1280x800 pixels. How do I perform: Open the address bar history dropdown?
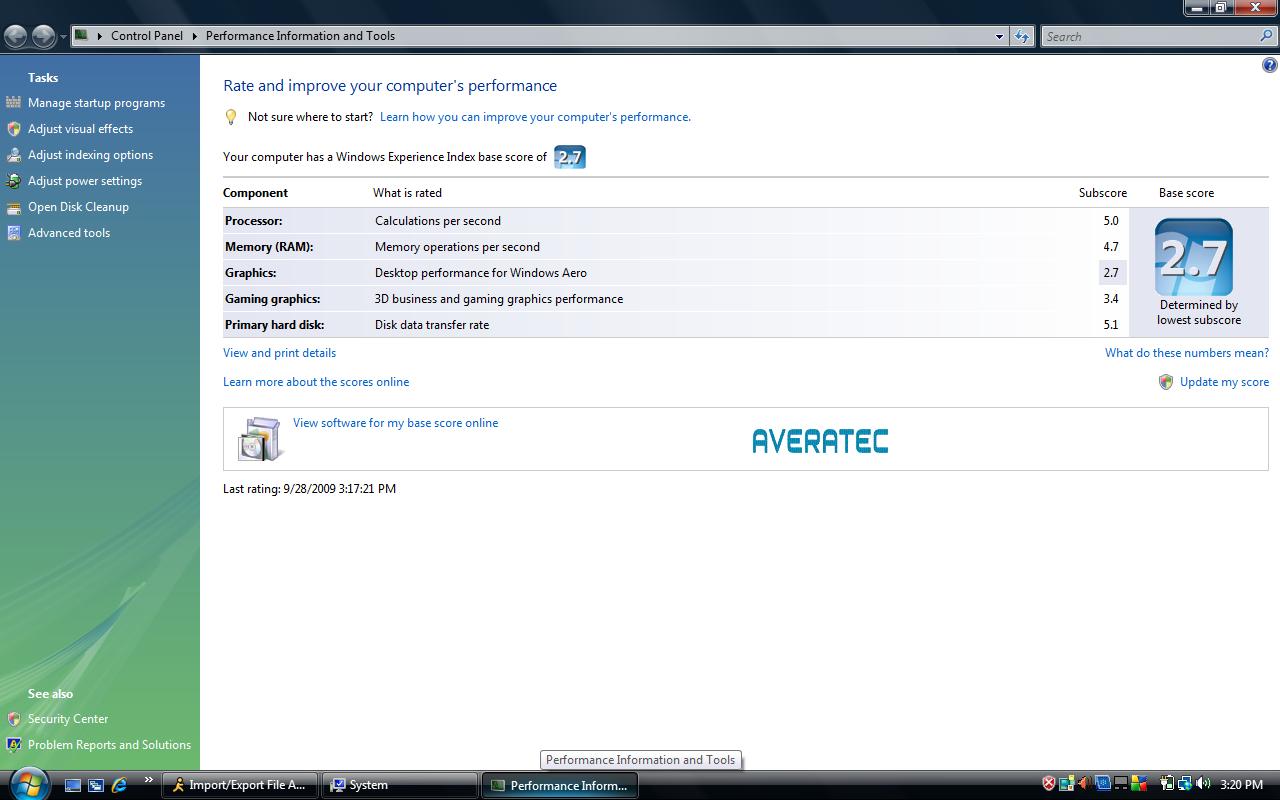point(999,36)
